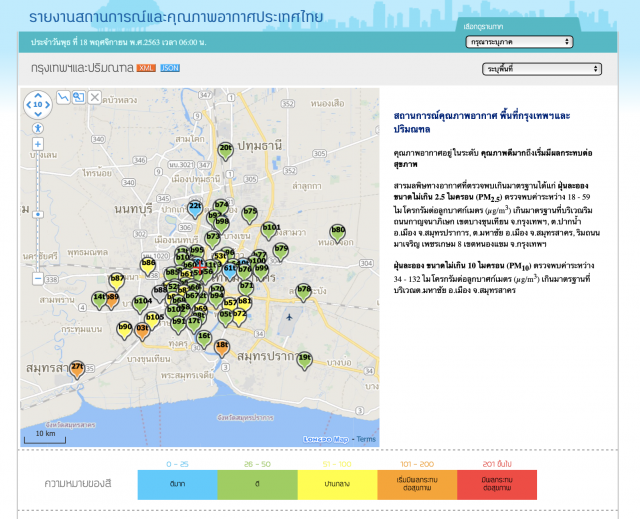Click station marker b79
This screenshot has width=640, height=519.
[281, 251]
